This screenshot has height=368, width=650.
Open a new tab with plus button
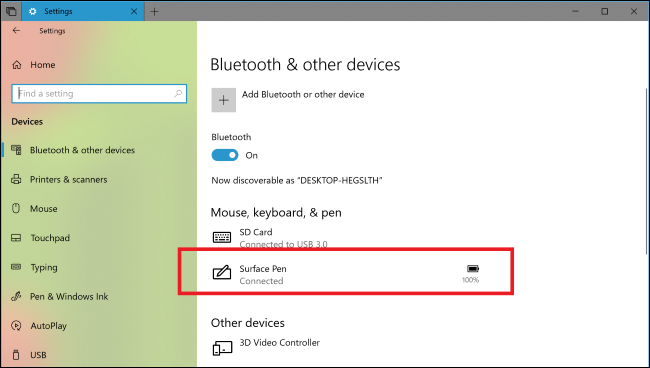click(x=154, y=12)
